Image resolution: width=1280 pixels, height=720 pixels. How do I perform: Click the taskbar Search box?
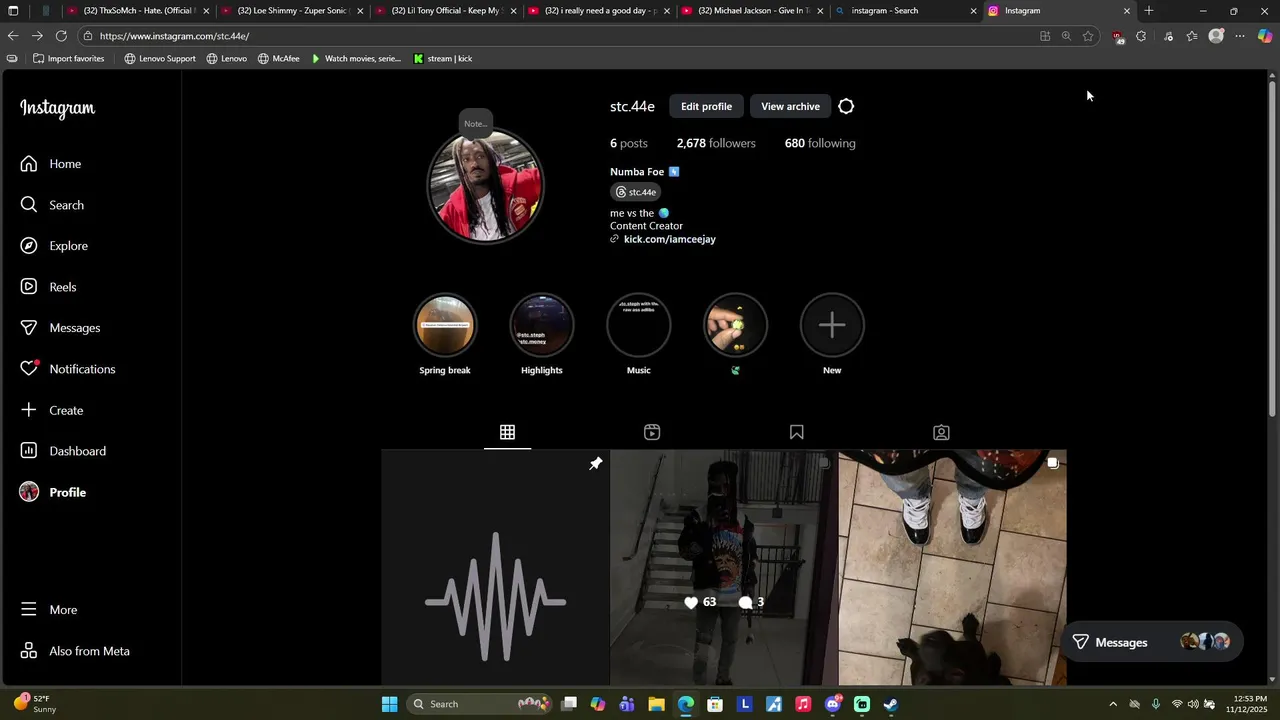[x=480, y=704]
